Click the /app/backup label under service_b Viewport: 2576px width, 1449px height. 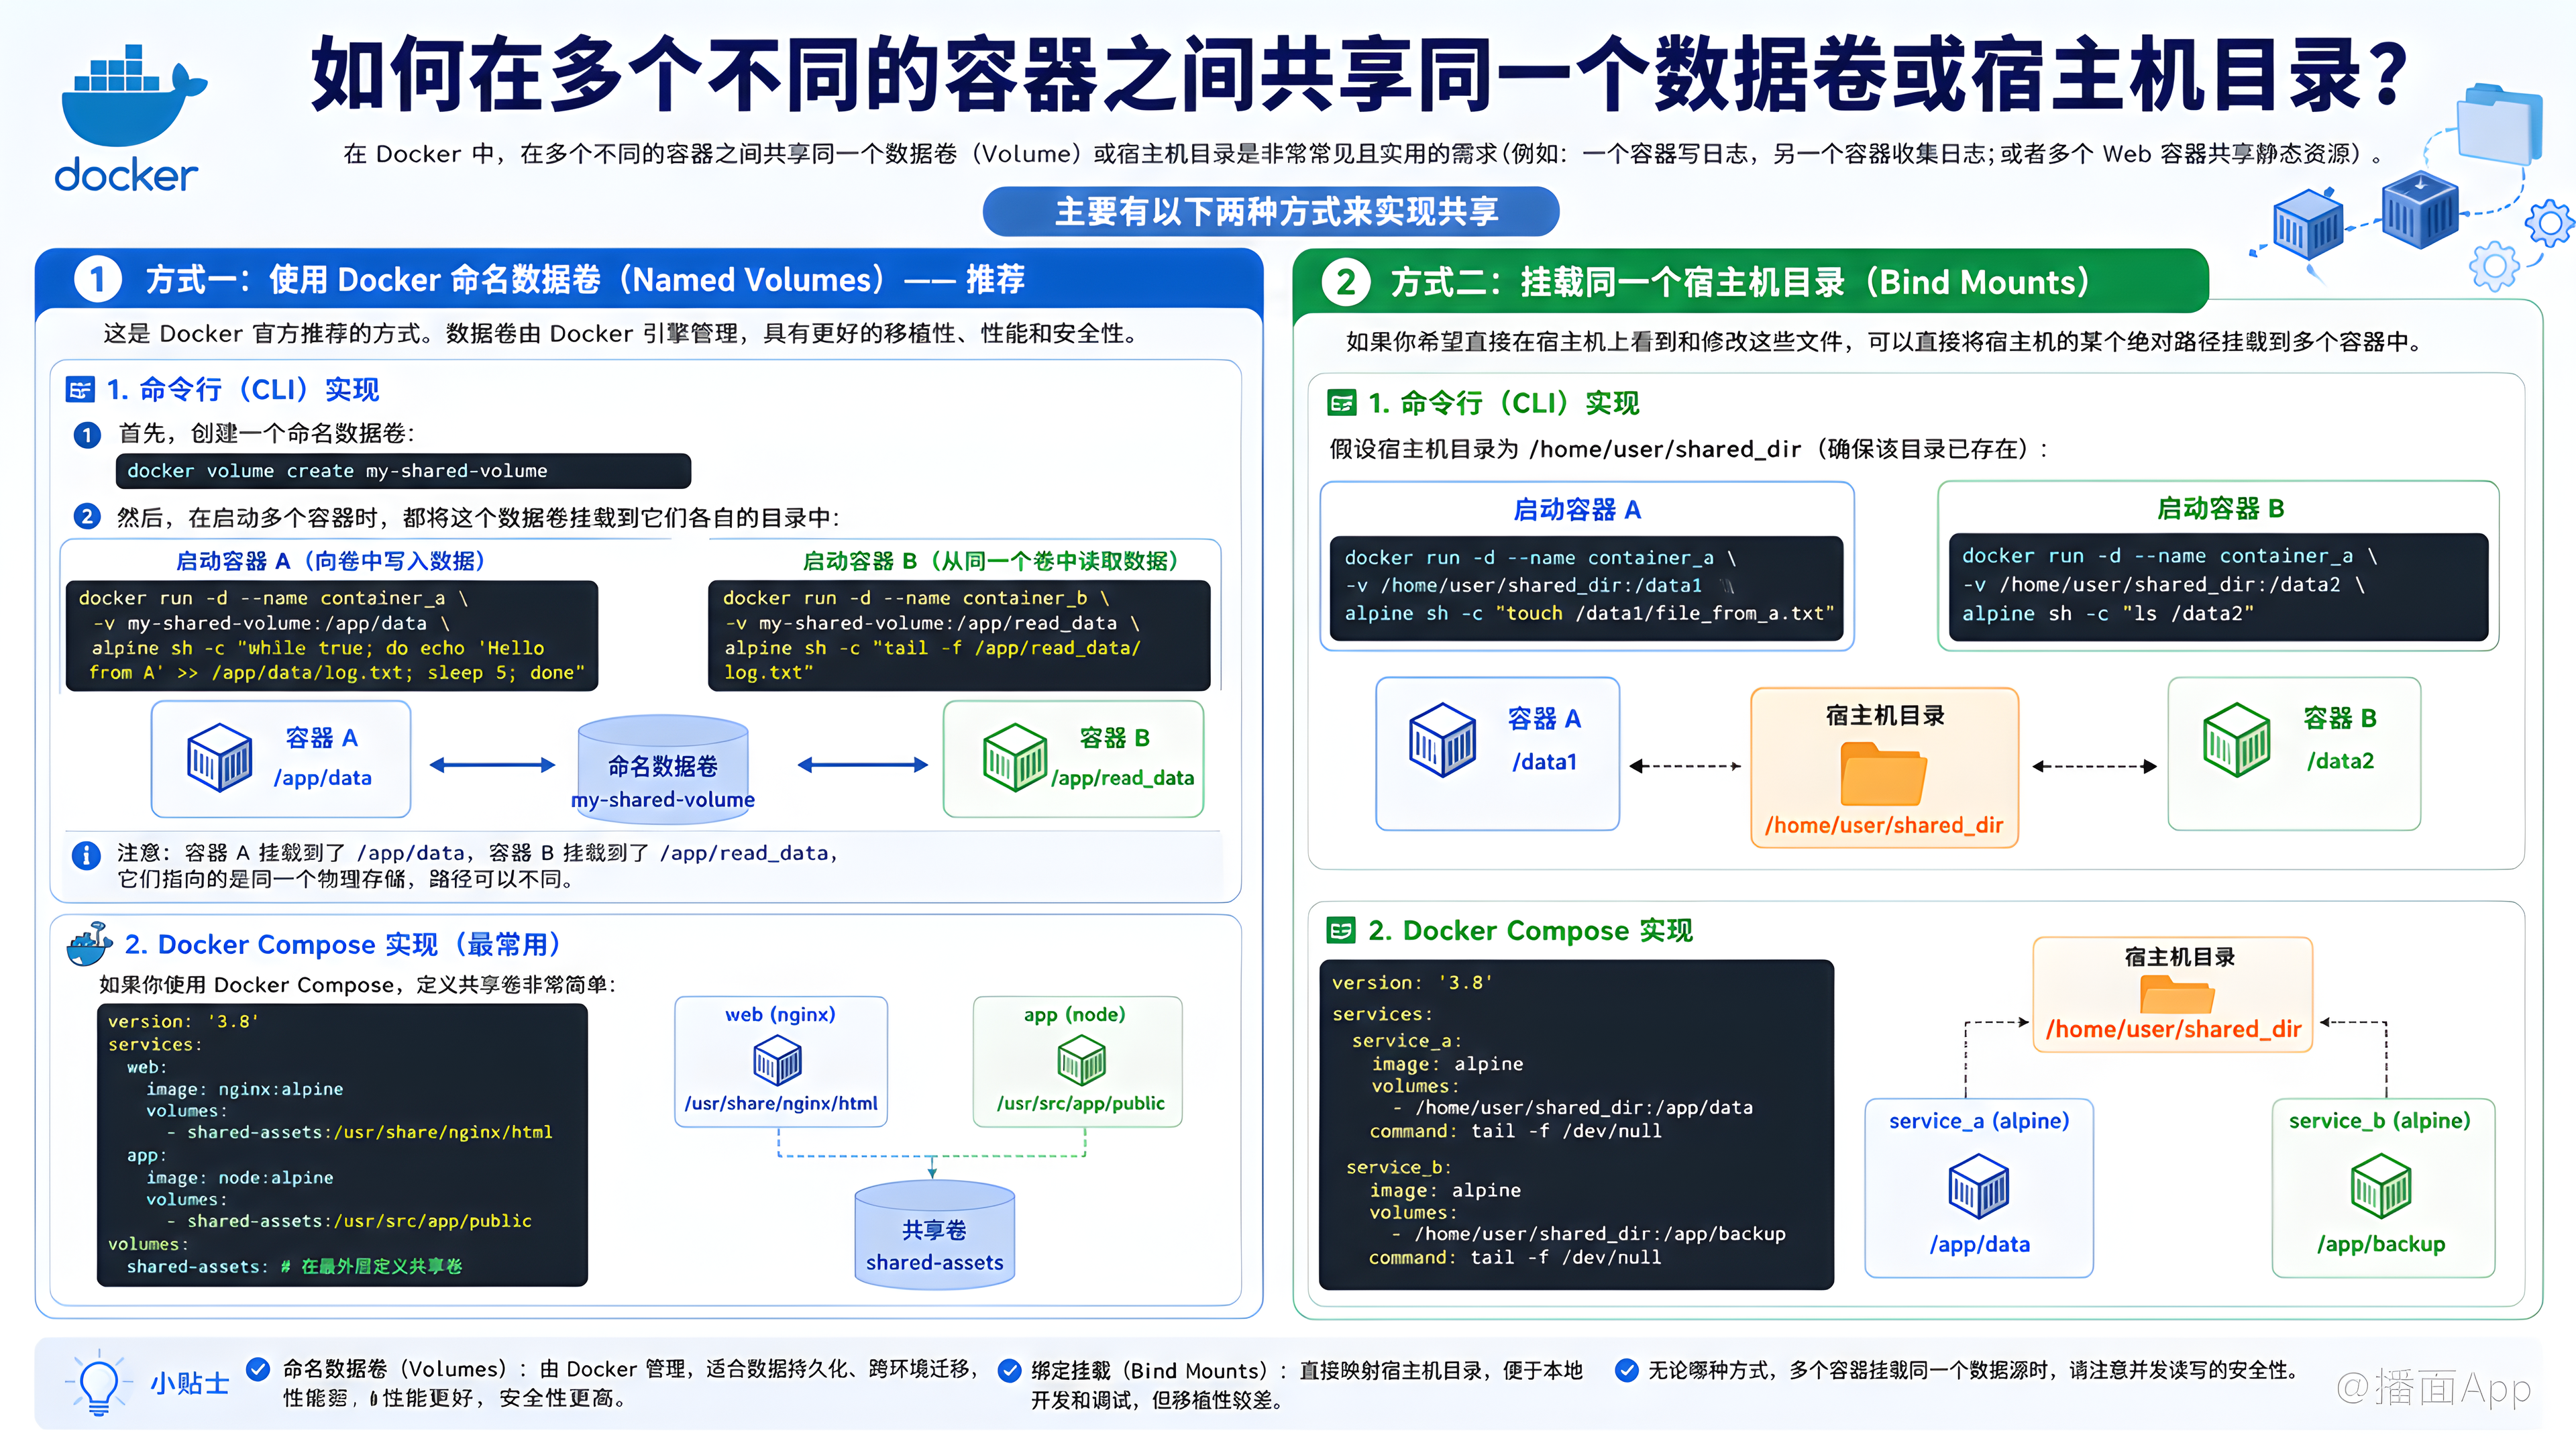point(2381,1244)
